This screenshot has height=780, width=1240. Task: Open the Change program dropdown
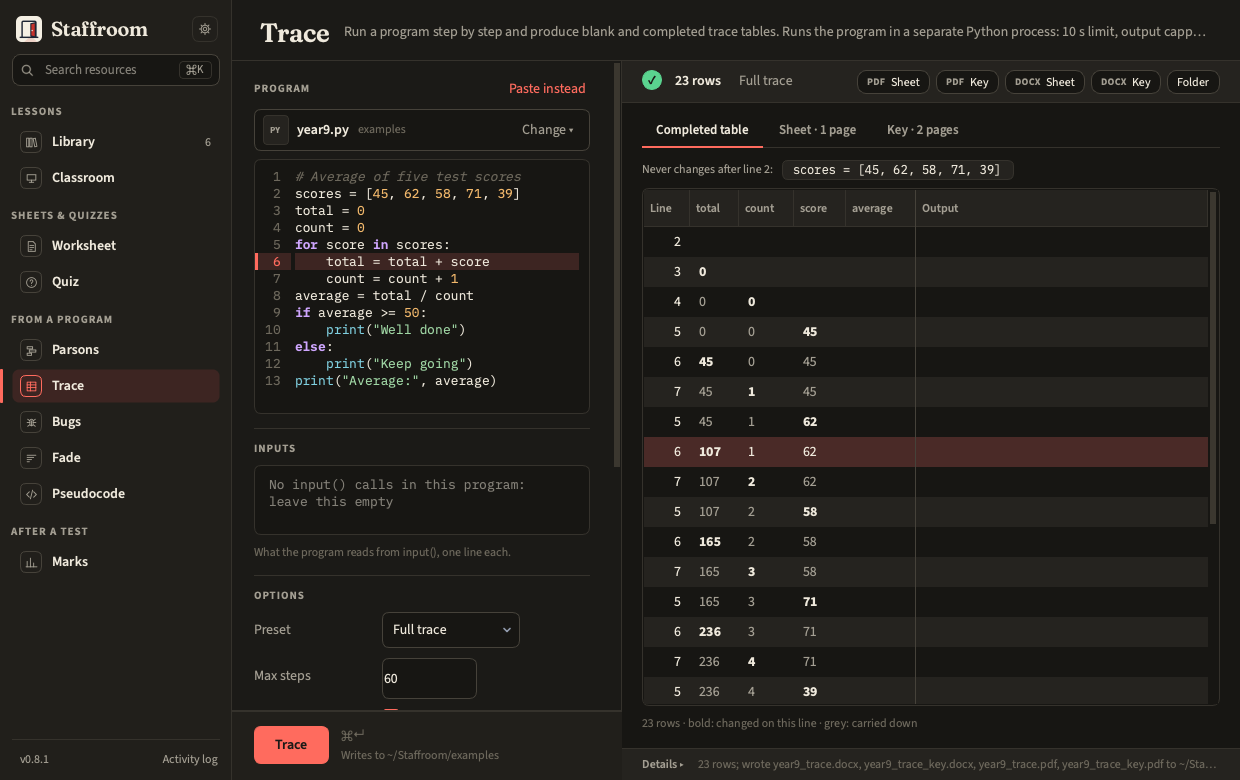coord(548,130)
